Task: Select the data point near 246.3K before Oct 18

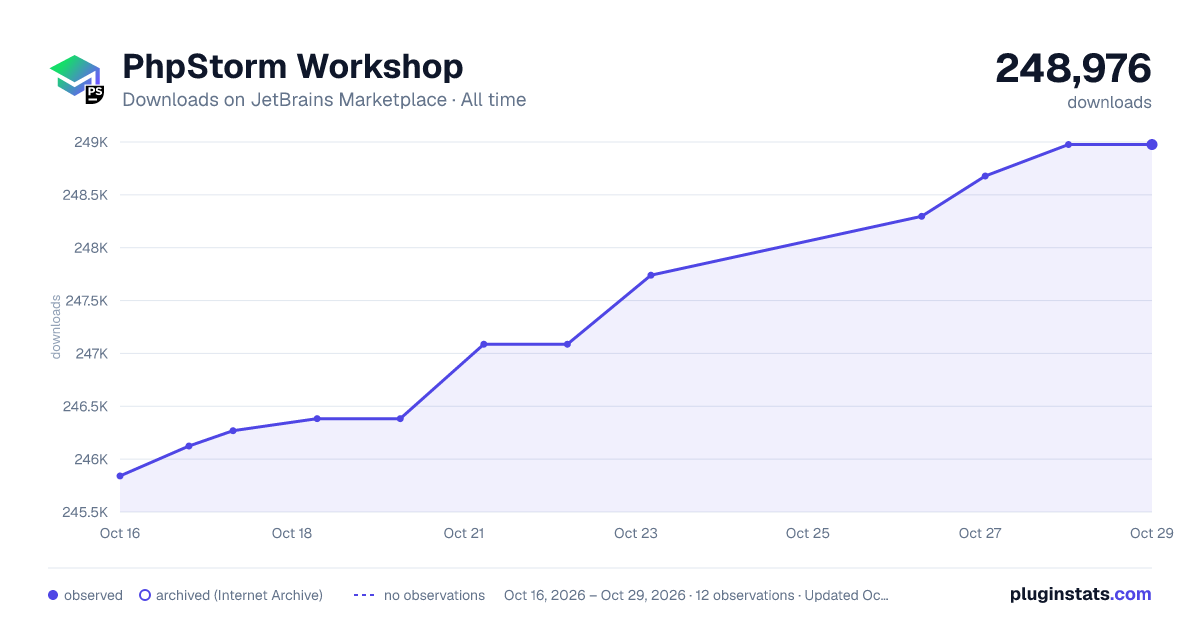Action: coord(233,431)
